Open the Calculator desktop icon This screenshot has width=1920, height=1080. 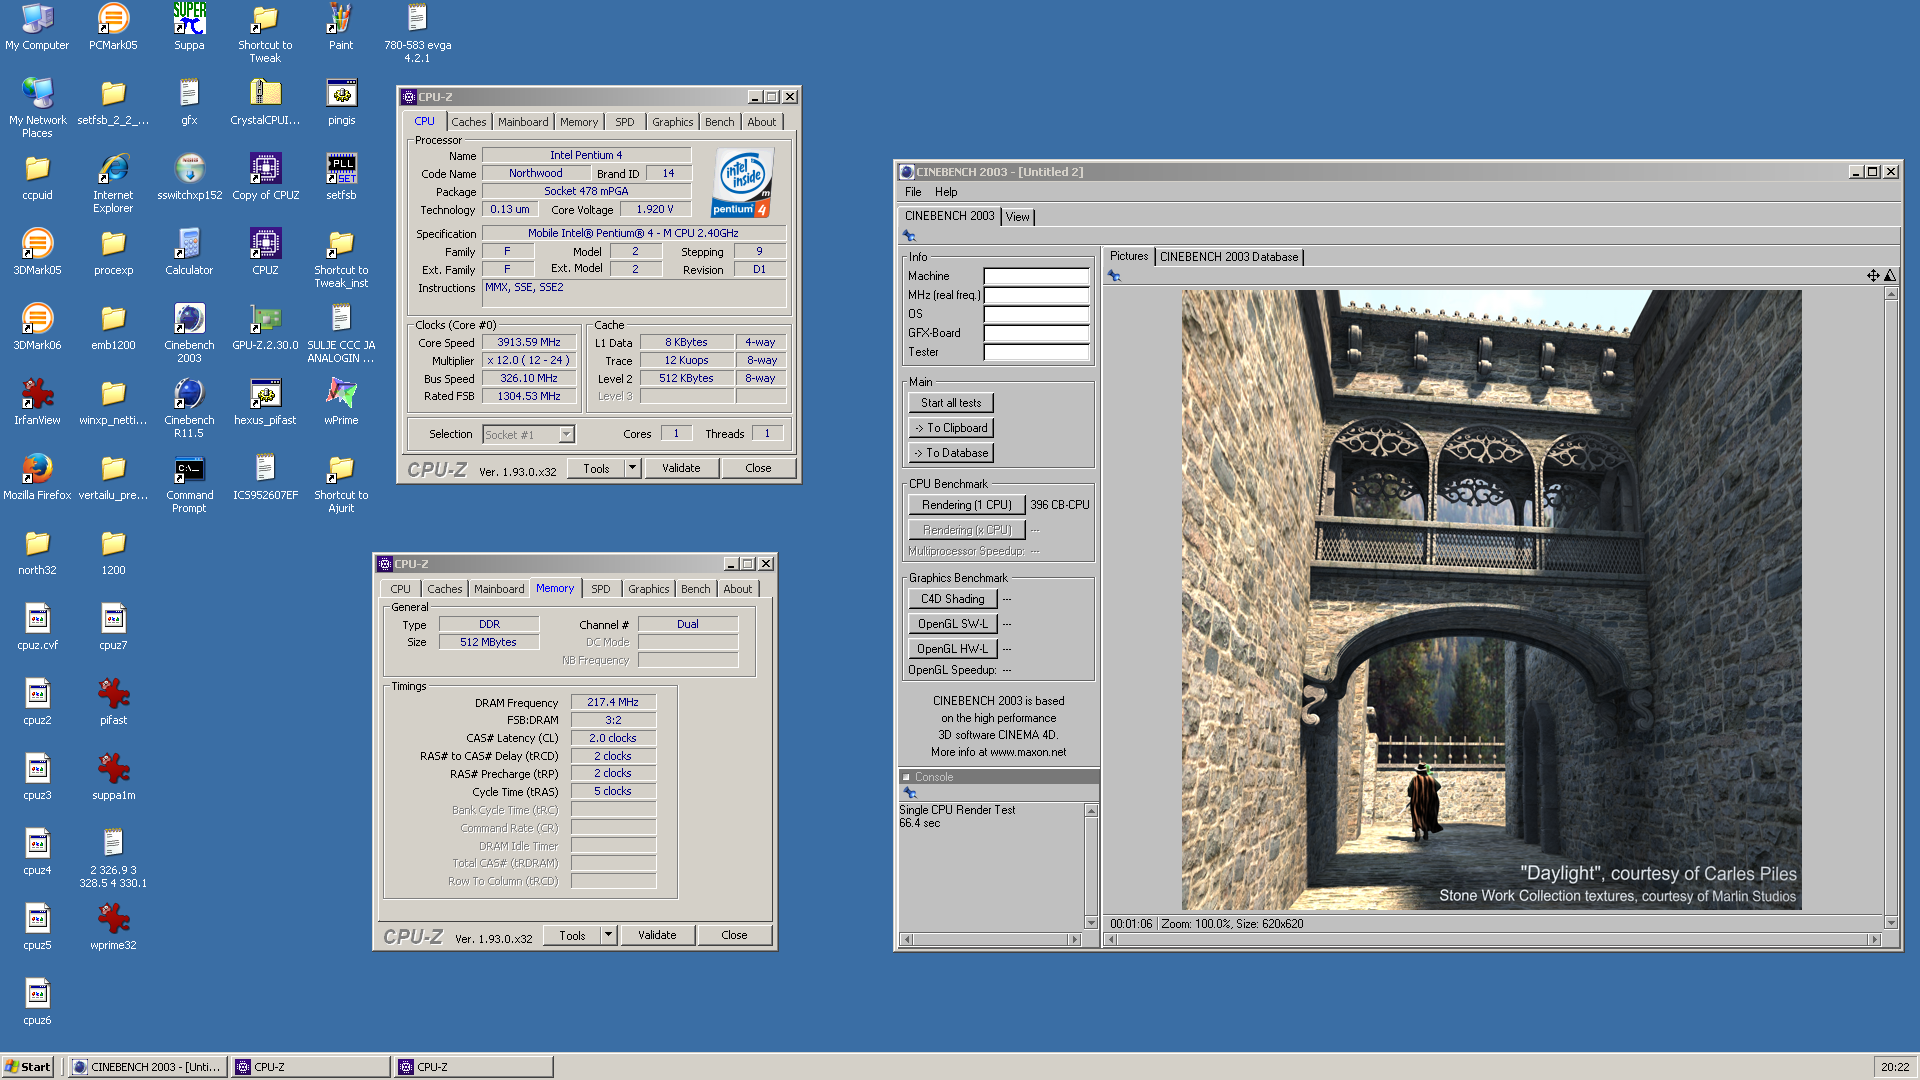click(189, 251)
